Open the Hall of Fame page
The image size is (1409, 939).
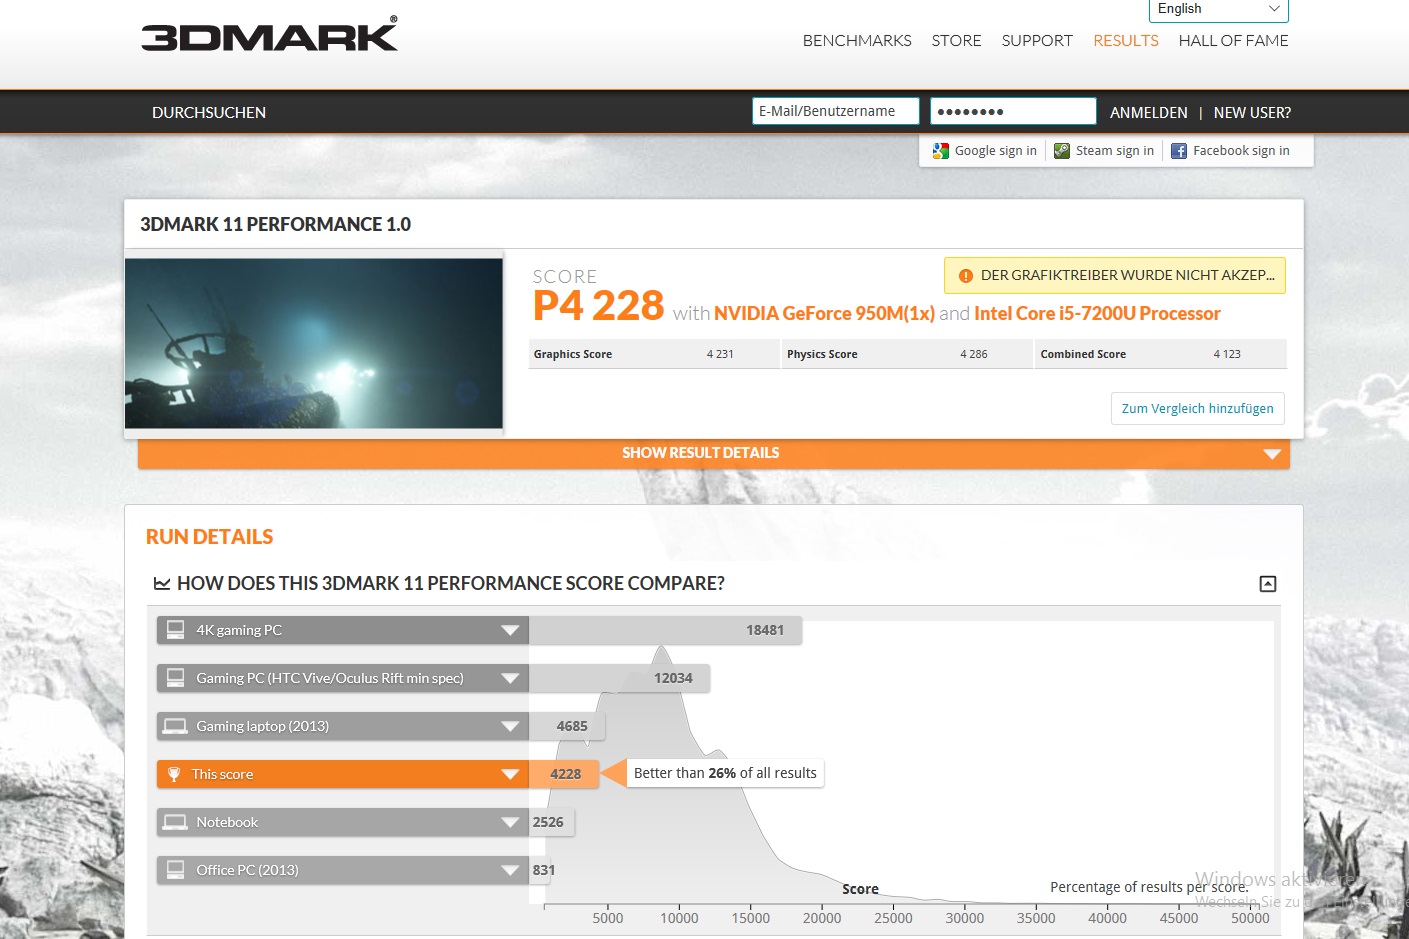point(1234,41)
